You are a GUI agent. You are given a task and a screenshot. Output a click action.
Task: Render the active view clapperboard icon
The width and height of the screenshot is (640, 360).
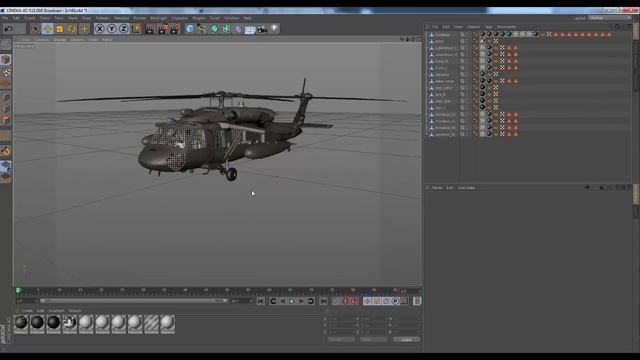[x=150, y=29]
